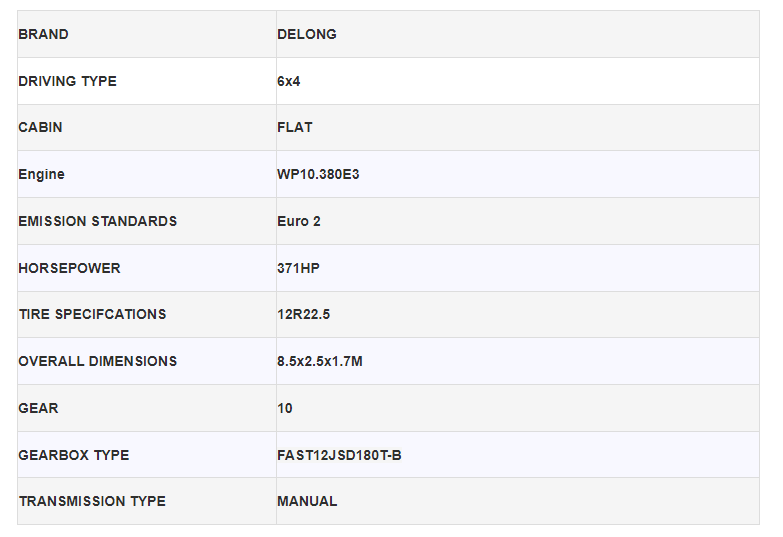Screen dimensions: 783x537
Task: Click the BRAND label cell
Action: [44, 34]
